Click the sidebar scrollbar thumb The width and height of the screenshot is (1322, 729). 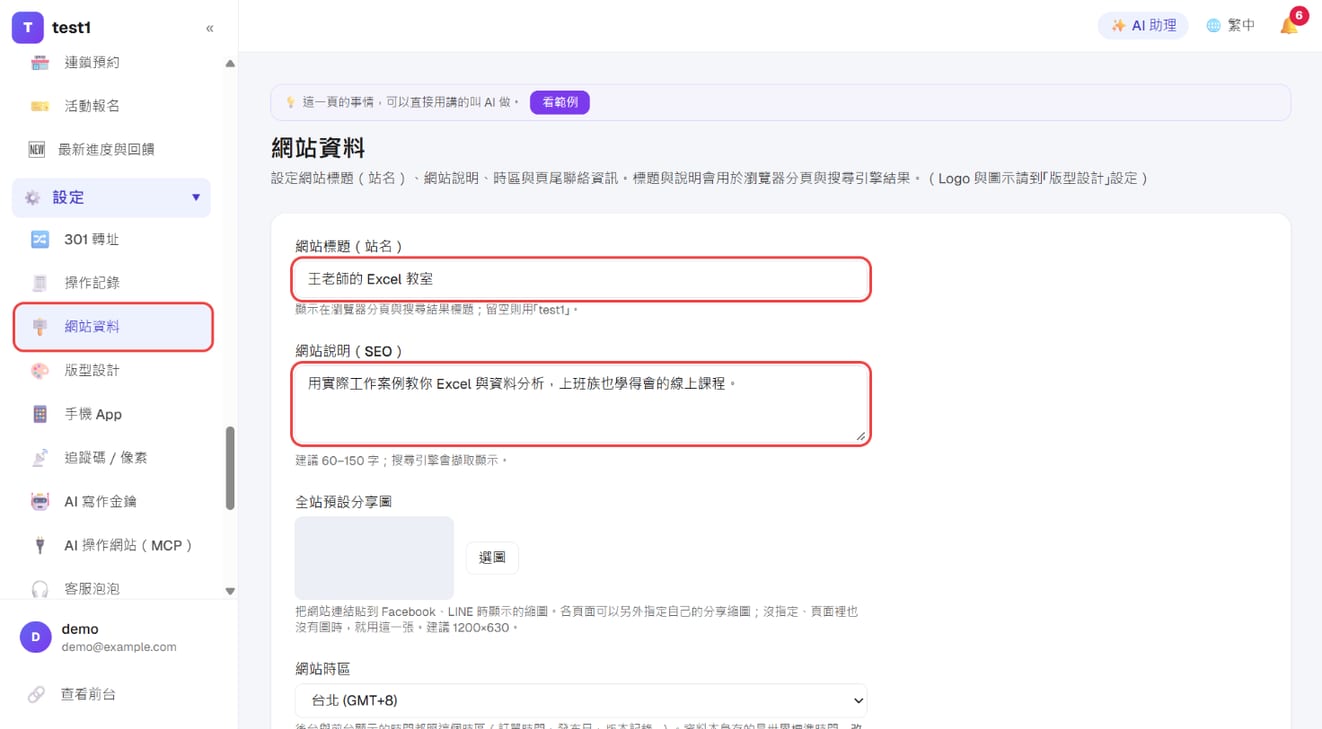pyautogui.click(x=230, y=468)
